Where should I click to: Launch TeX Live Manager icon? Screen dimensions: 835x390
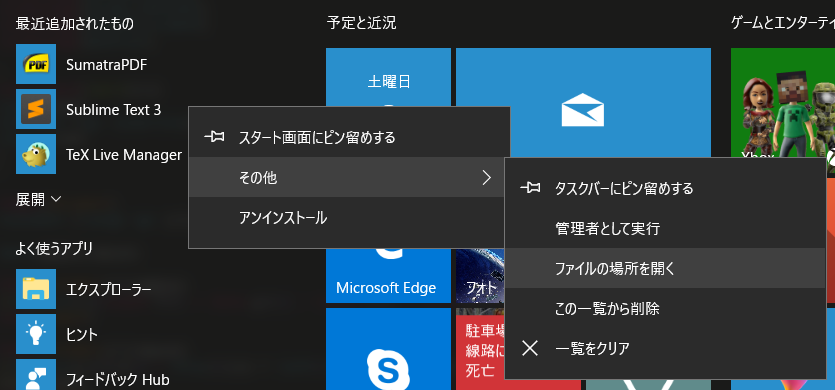[36, 154]
